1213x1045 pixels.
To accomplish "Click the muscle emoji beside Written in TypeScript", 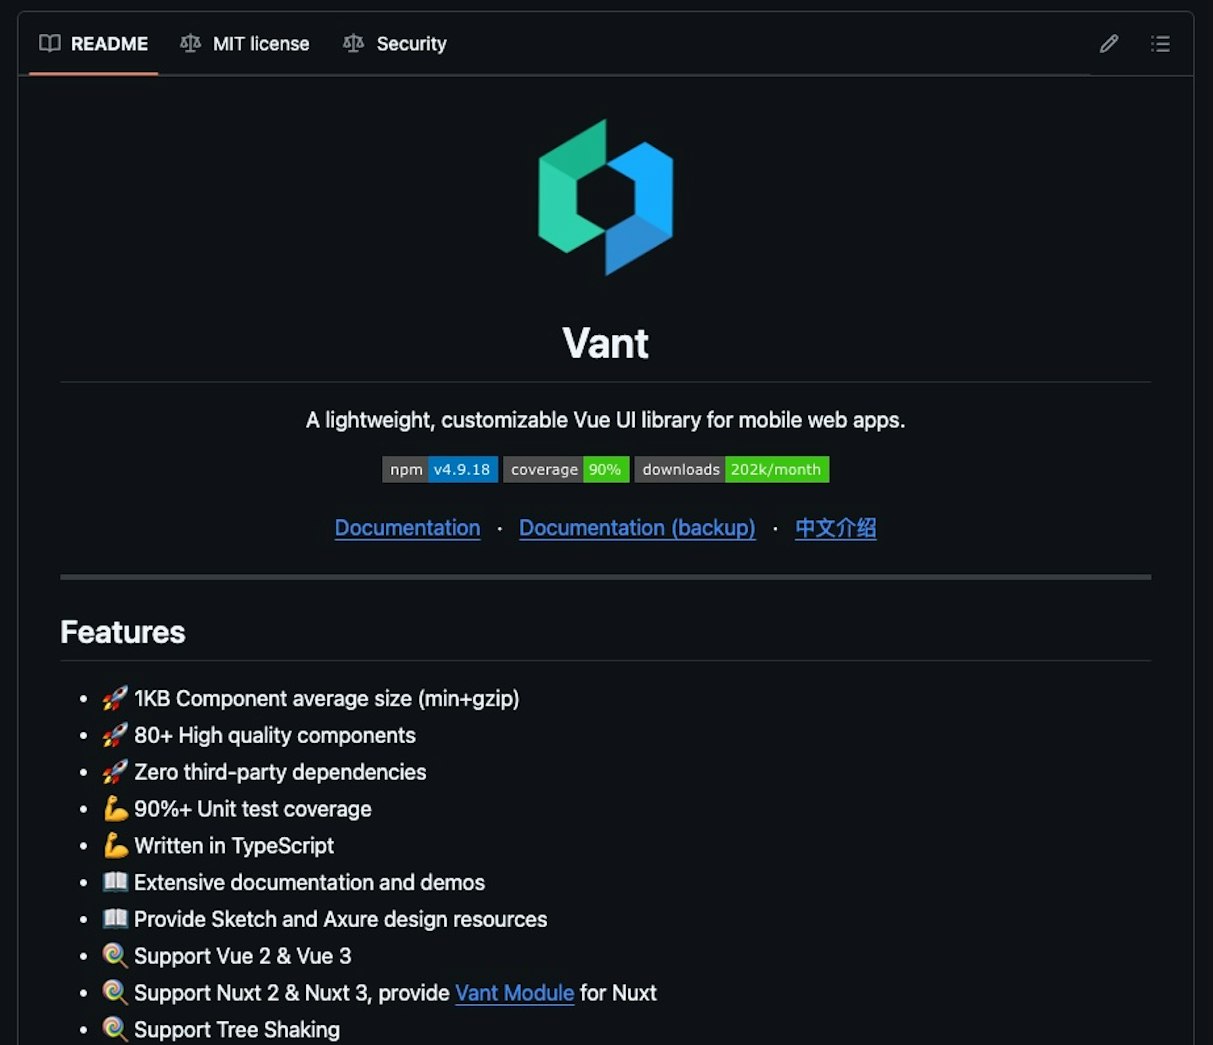I will (x=115, y=846).
